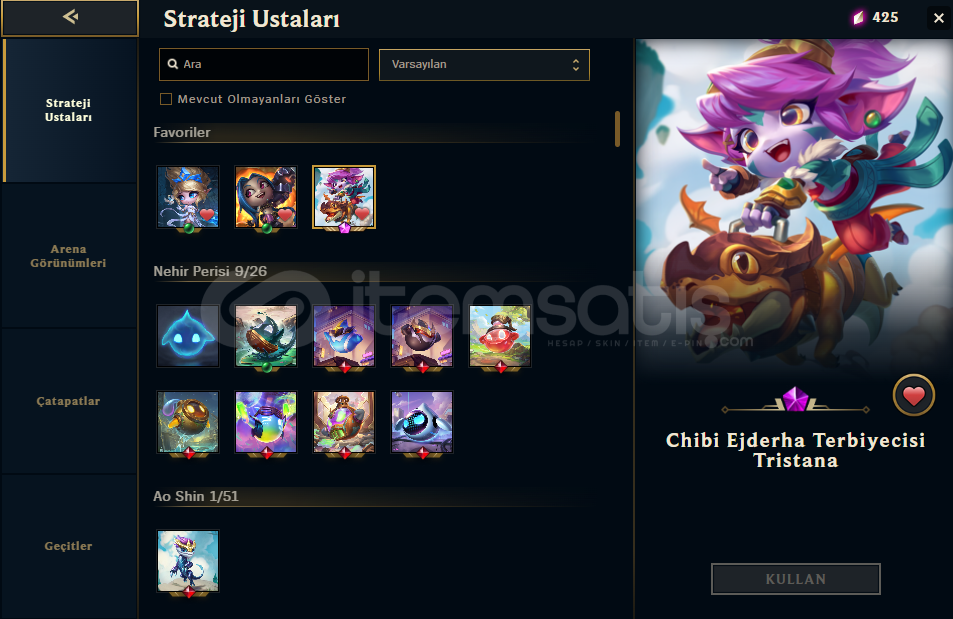This screenshot has height=619, width=953.
Task: Focus the Ara search field
Action: pos(264,64)
